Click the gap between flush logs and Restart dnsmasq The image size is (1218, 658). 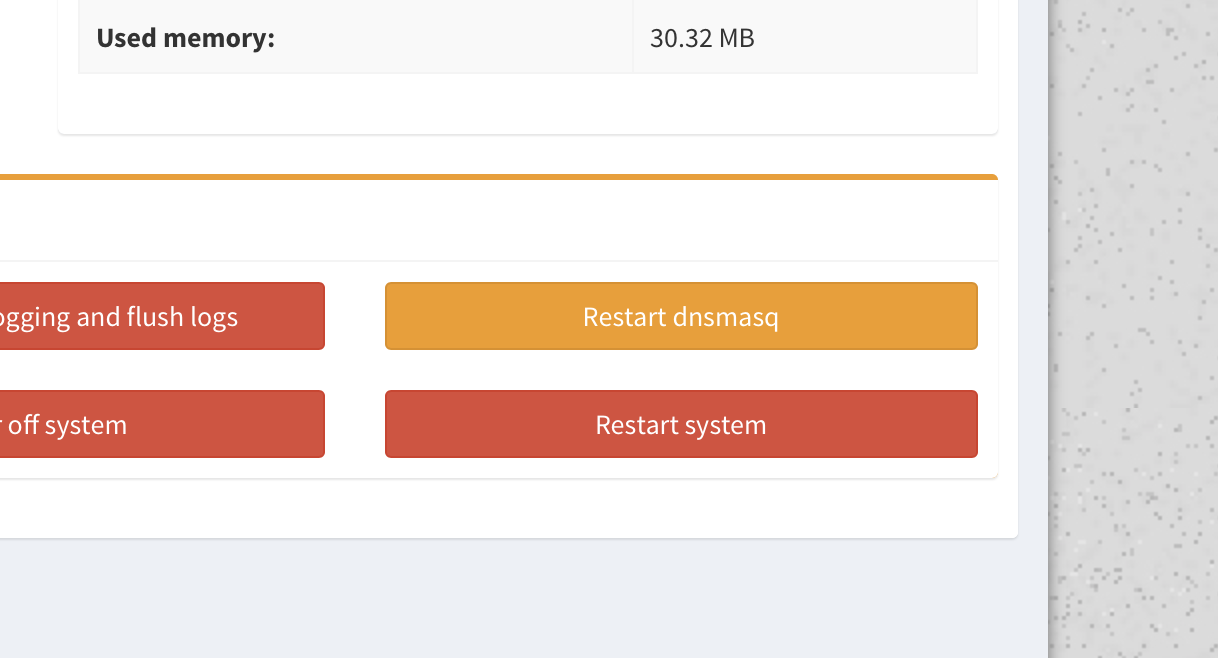(355, 316)
